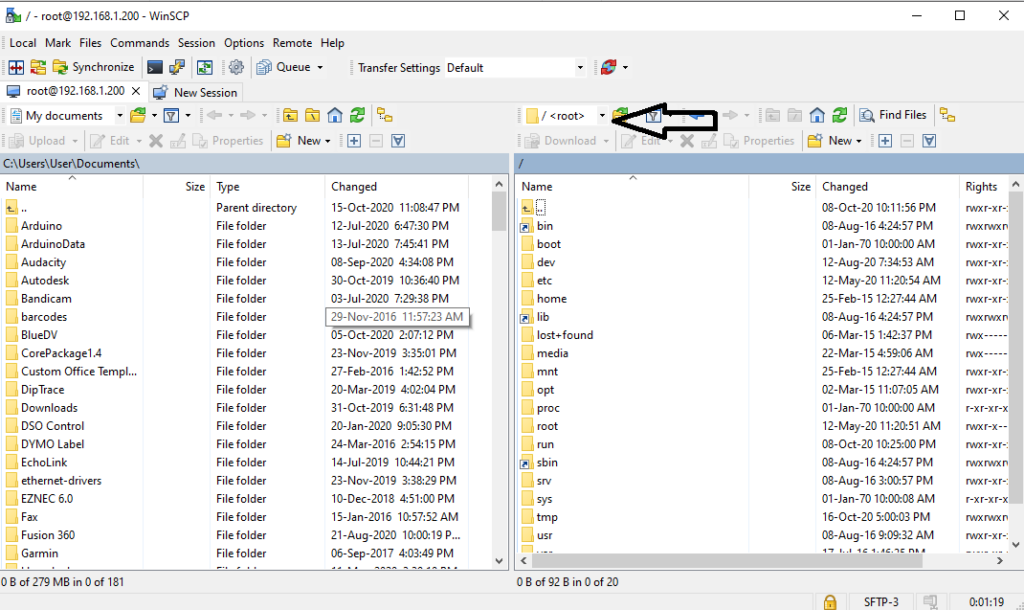This screenshot has width=1024, height=610.
Task: Go to root directory in local panel
Action: (x=313, y=116)
